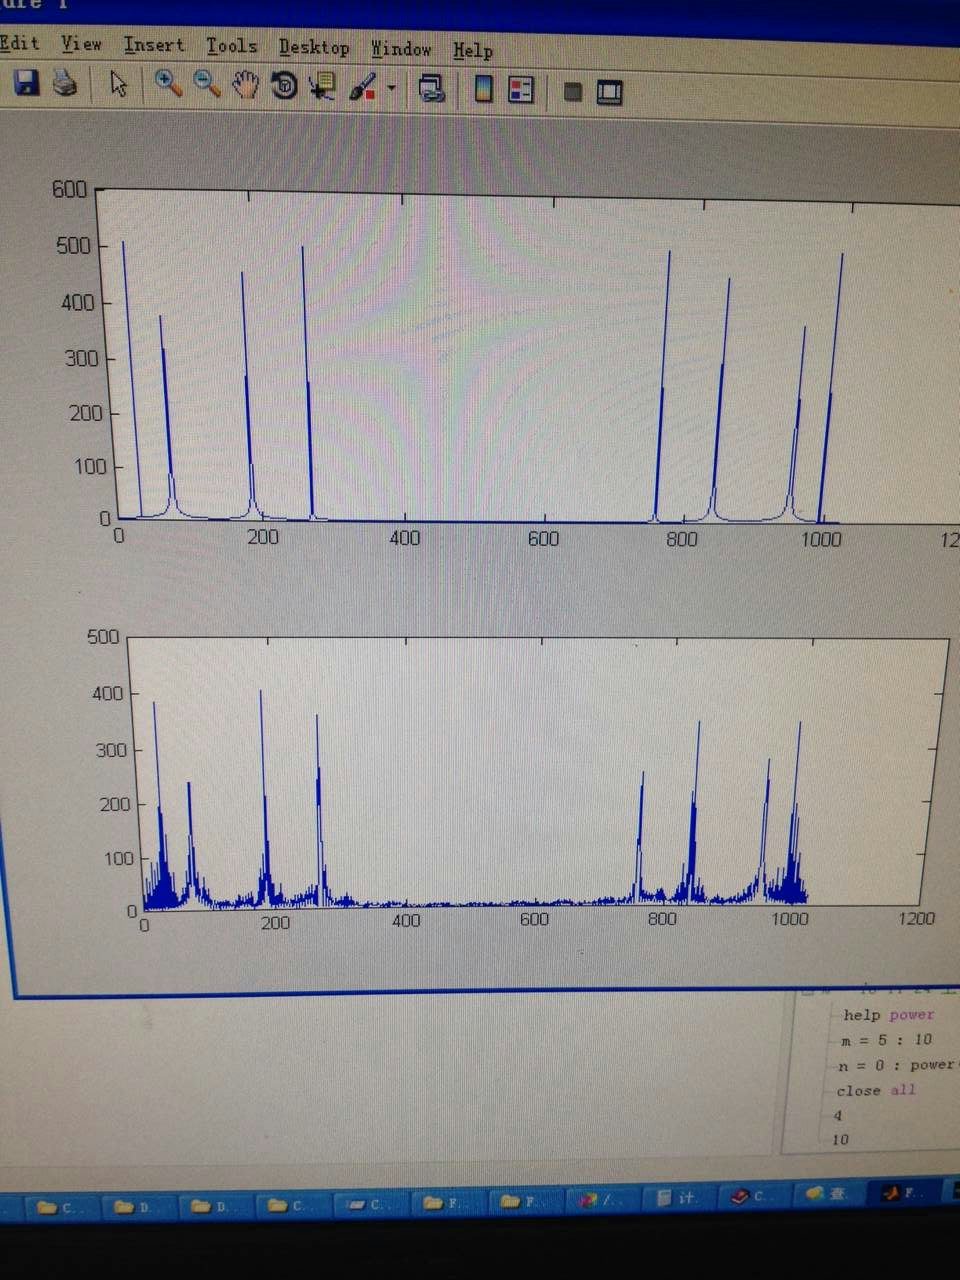The width and height of the screenshot is (960, 1280).
Task: Select the '4' history entry
Action: coord(838,1115)
